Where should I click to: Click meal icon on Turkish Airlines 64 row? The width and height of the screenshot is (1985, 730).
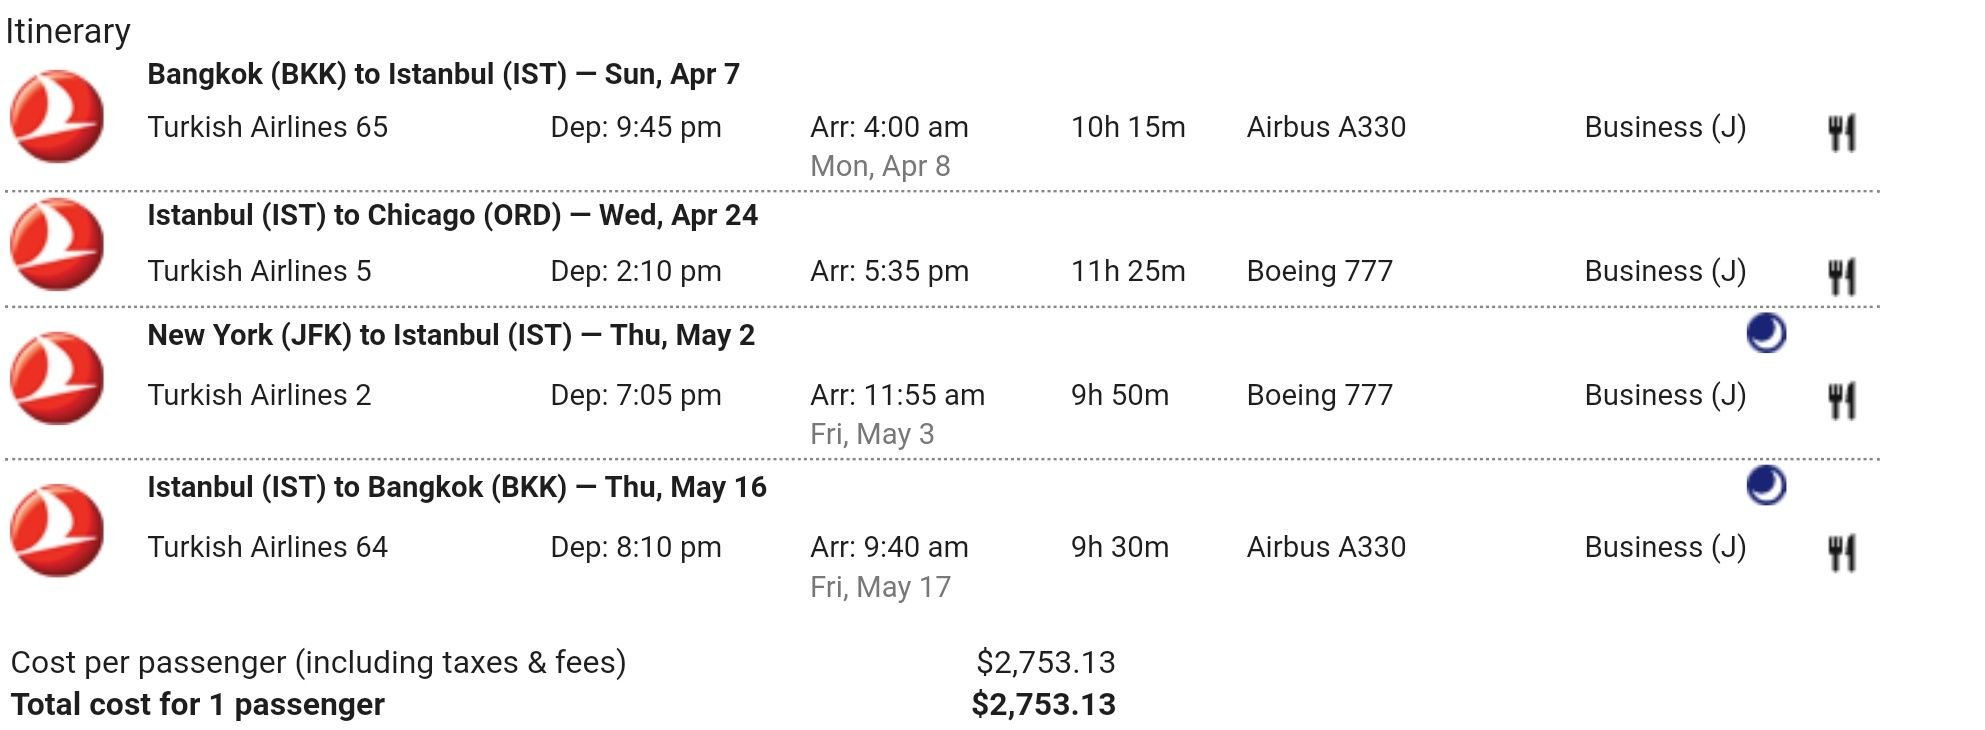1842,552
